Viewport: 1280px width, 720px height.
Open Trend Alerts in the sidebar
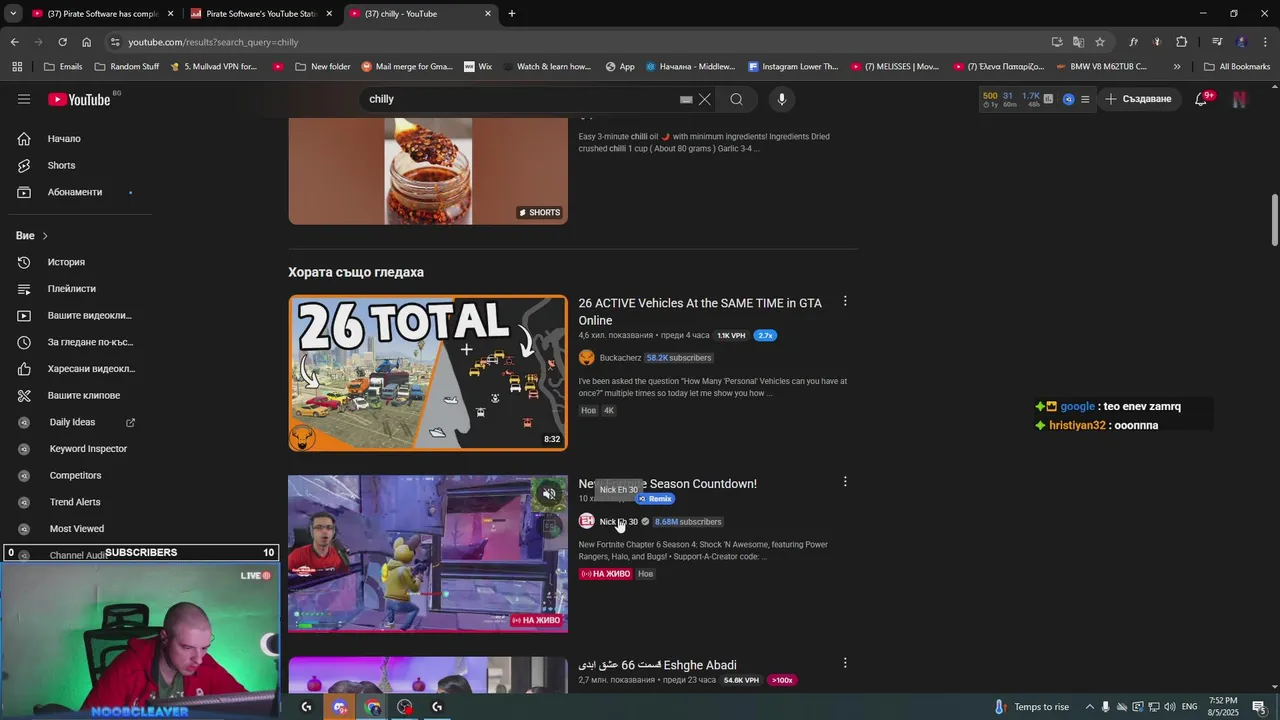pyautogui.click(x=80, y=502)
